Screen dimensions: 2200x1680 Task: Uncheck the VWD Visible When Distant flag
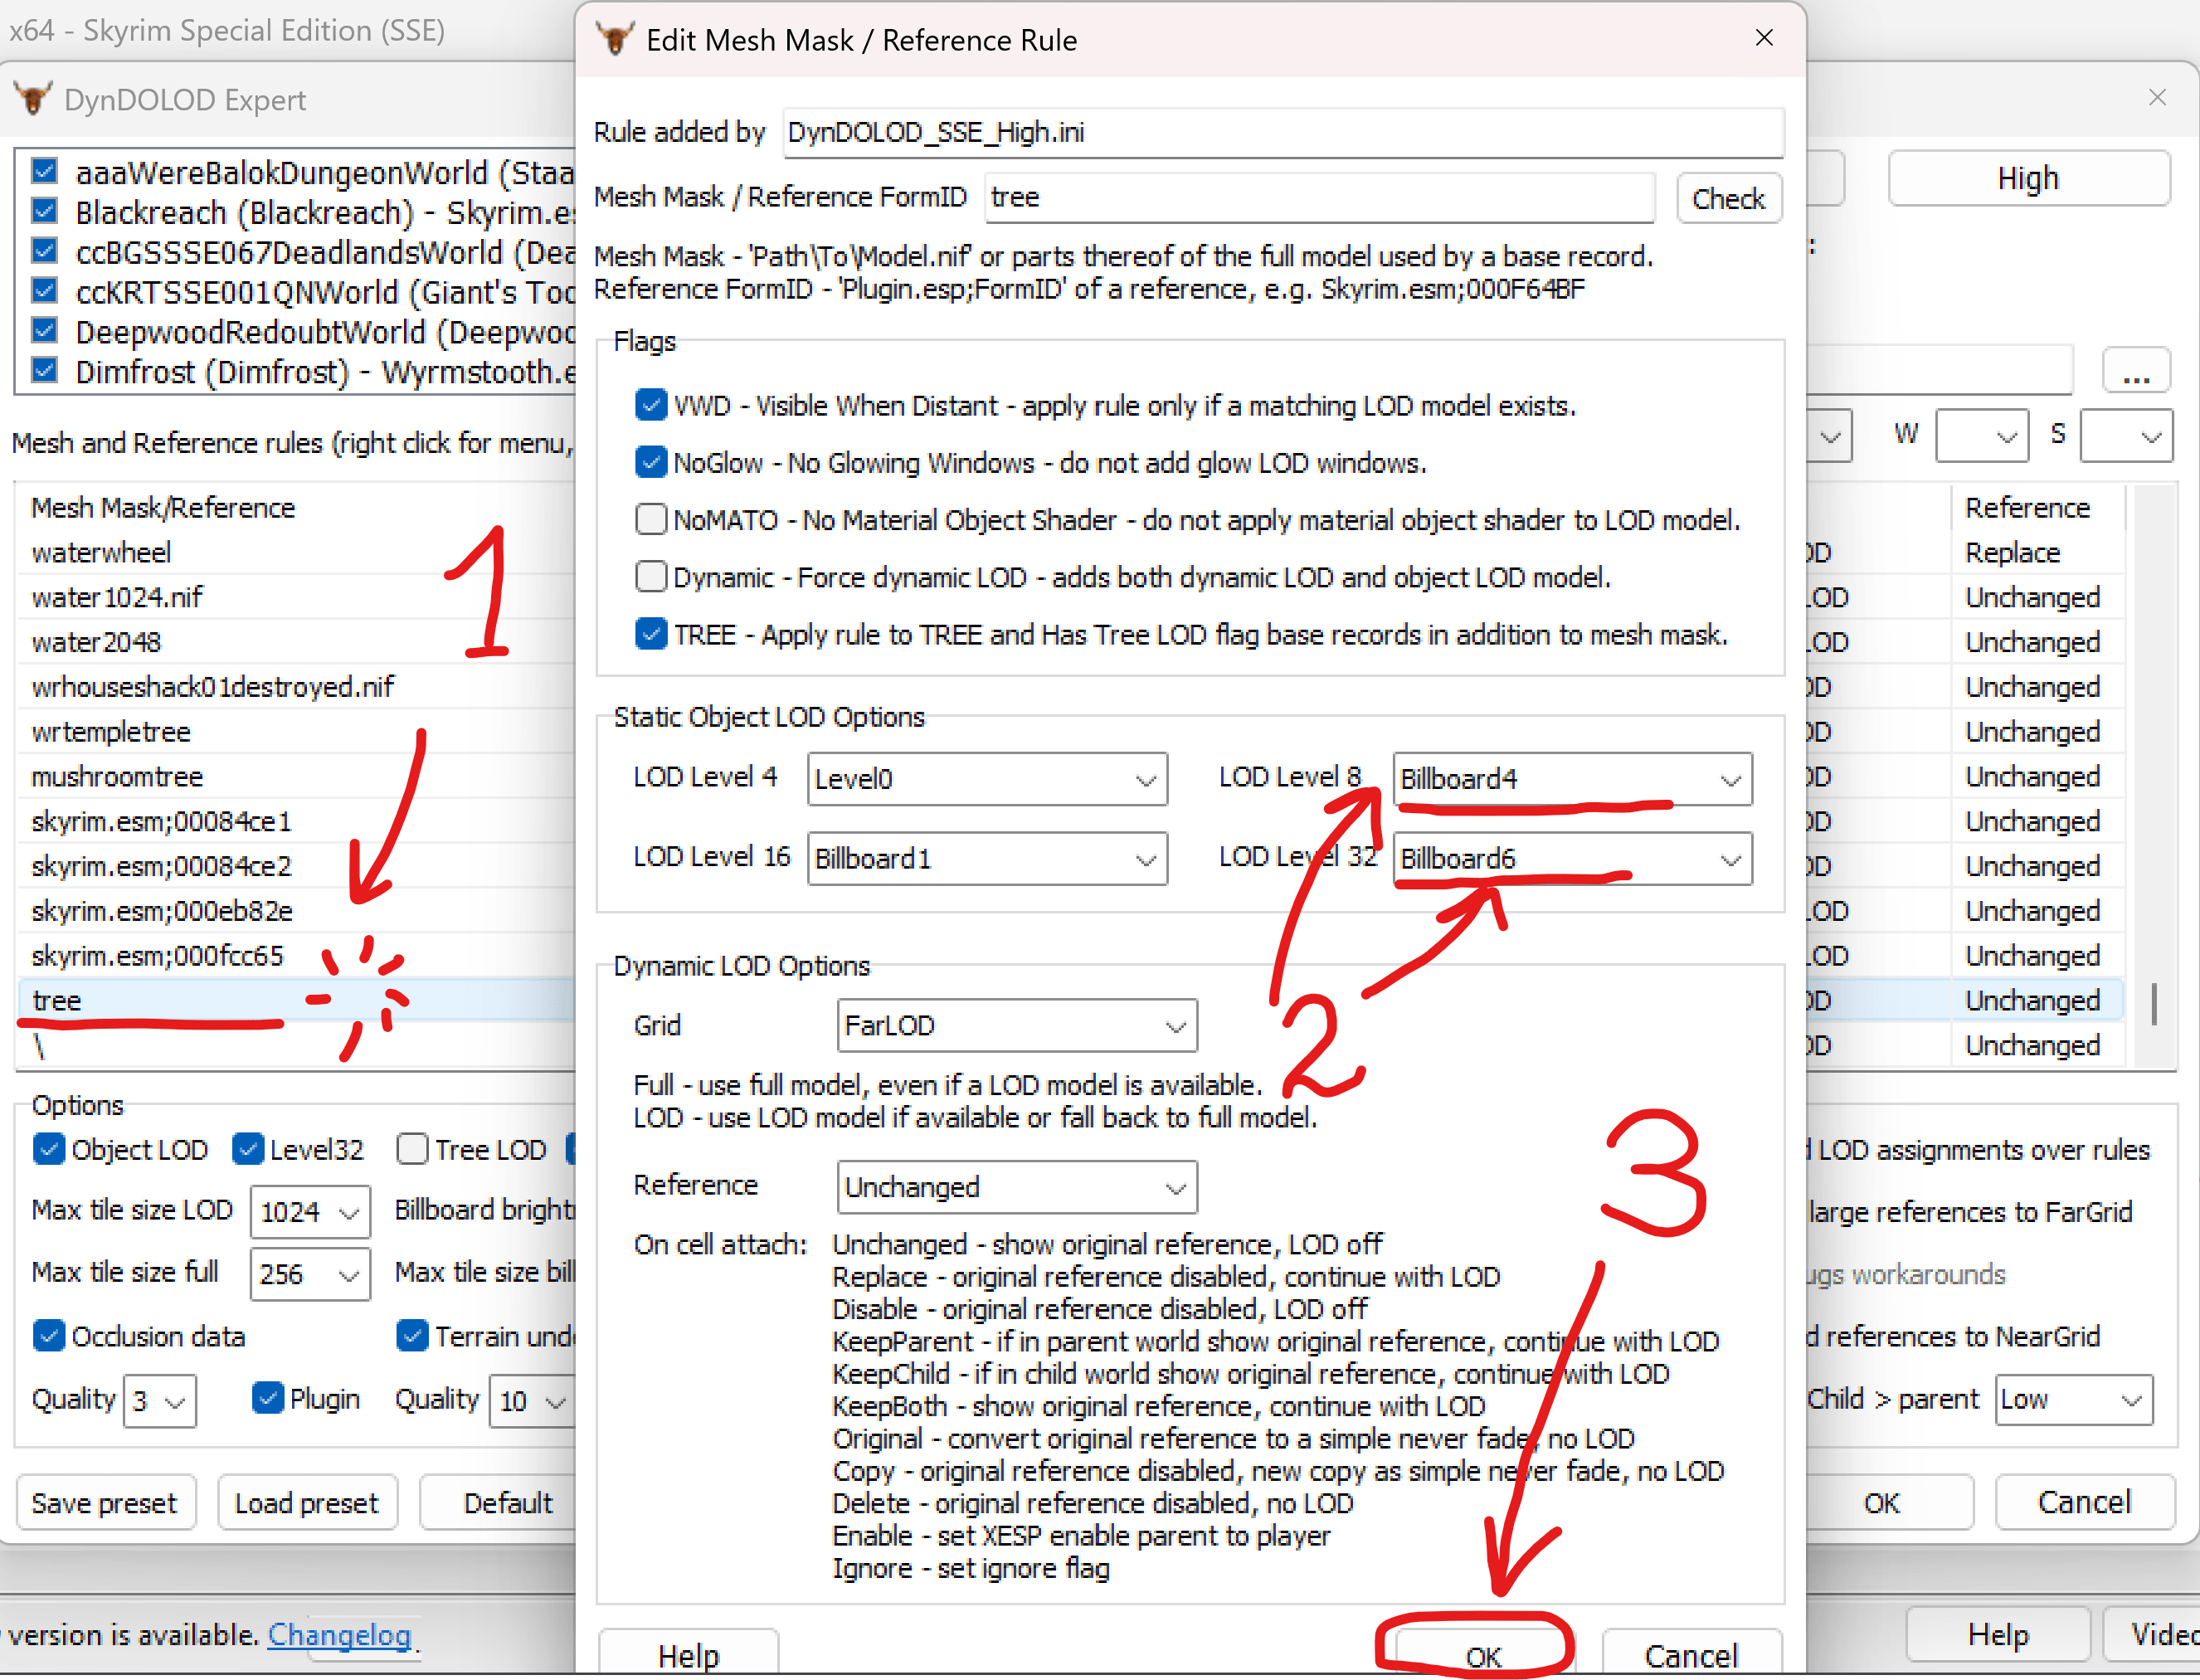click(x=651, y=405)
